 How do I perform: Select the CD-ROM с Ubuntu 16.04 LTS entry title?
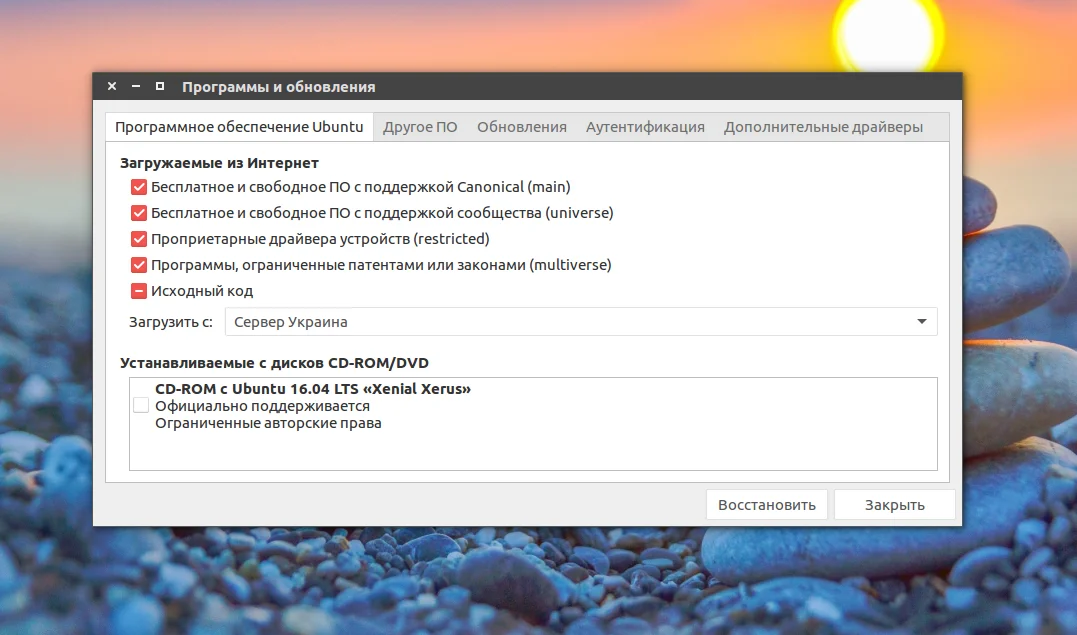pyautogui.click(x=313, y=389)
